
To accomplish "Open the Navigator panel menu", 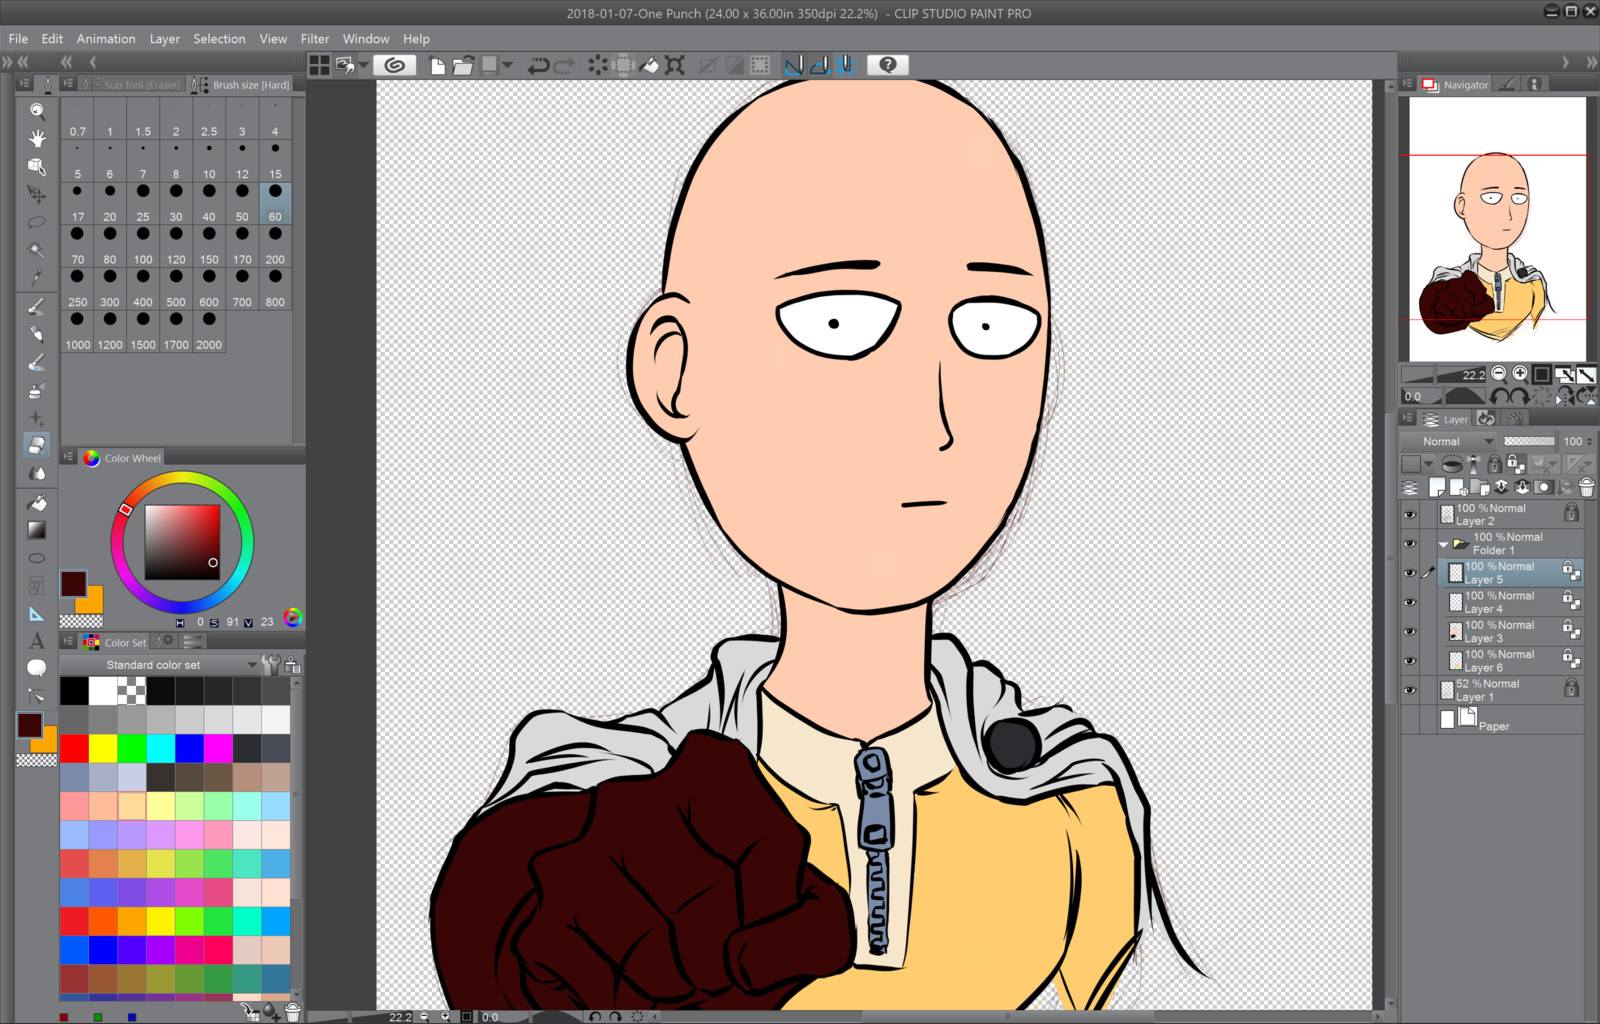I will click(x=1408, y=84).
